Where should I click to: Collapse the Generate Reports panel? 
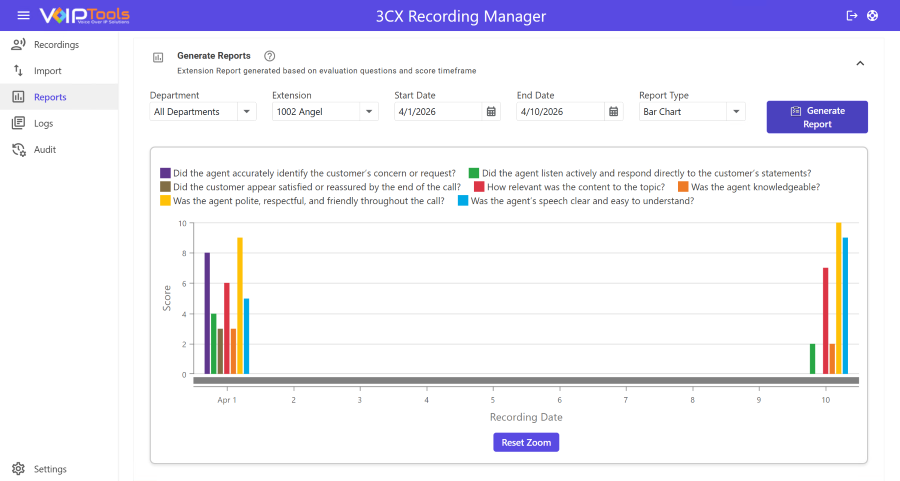click(x=859, y=63)
